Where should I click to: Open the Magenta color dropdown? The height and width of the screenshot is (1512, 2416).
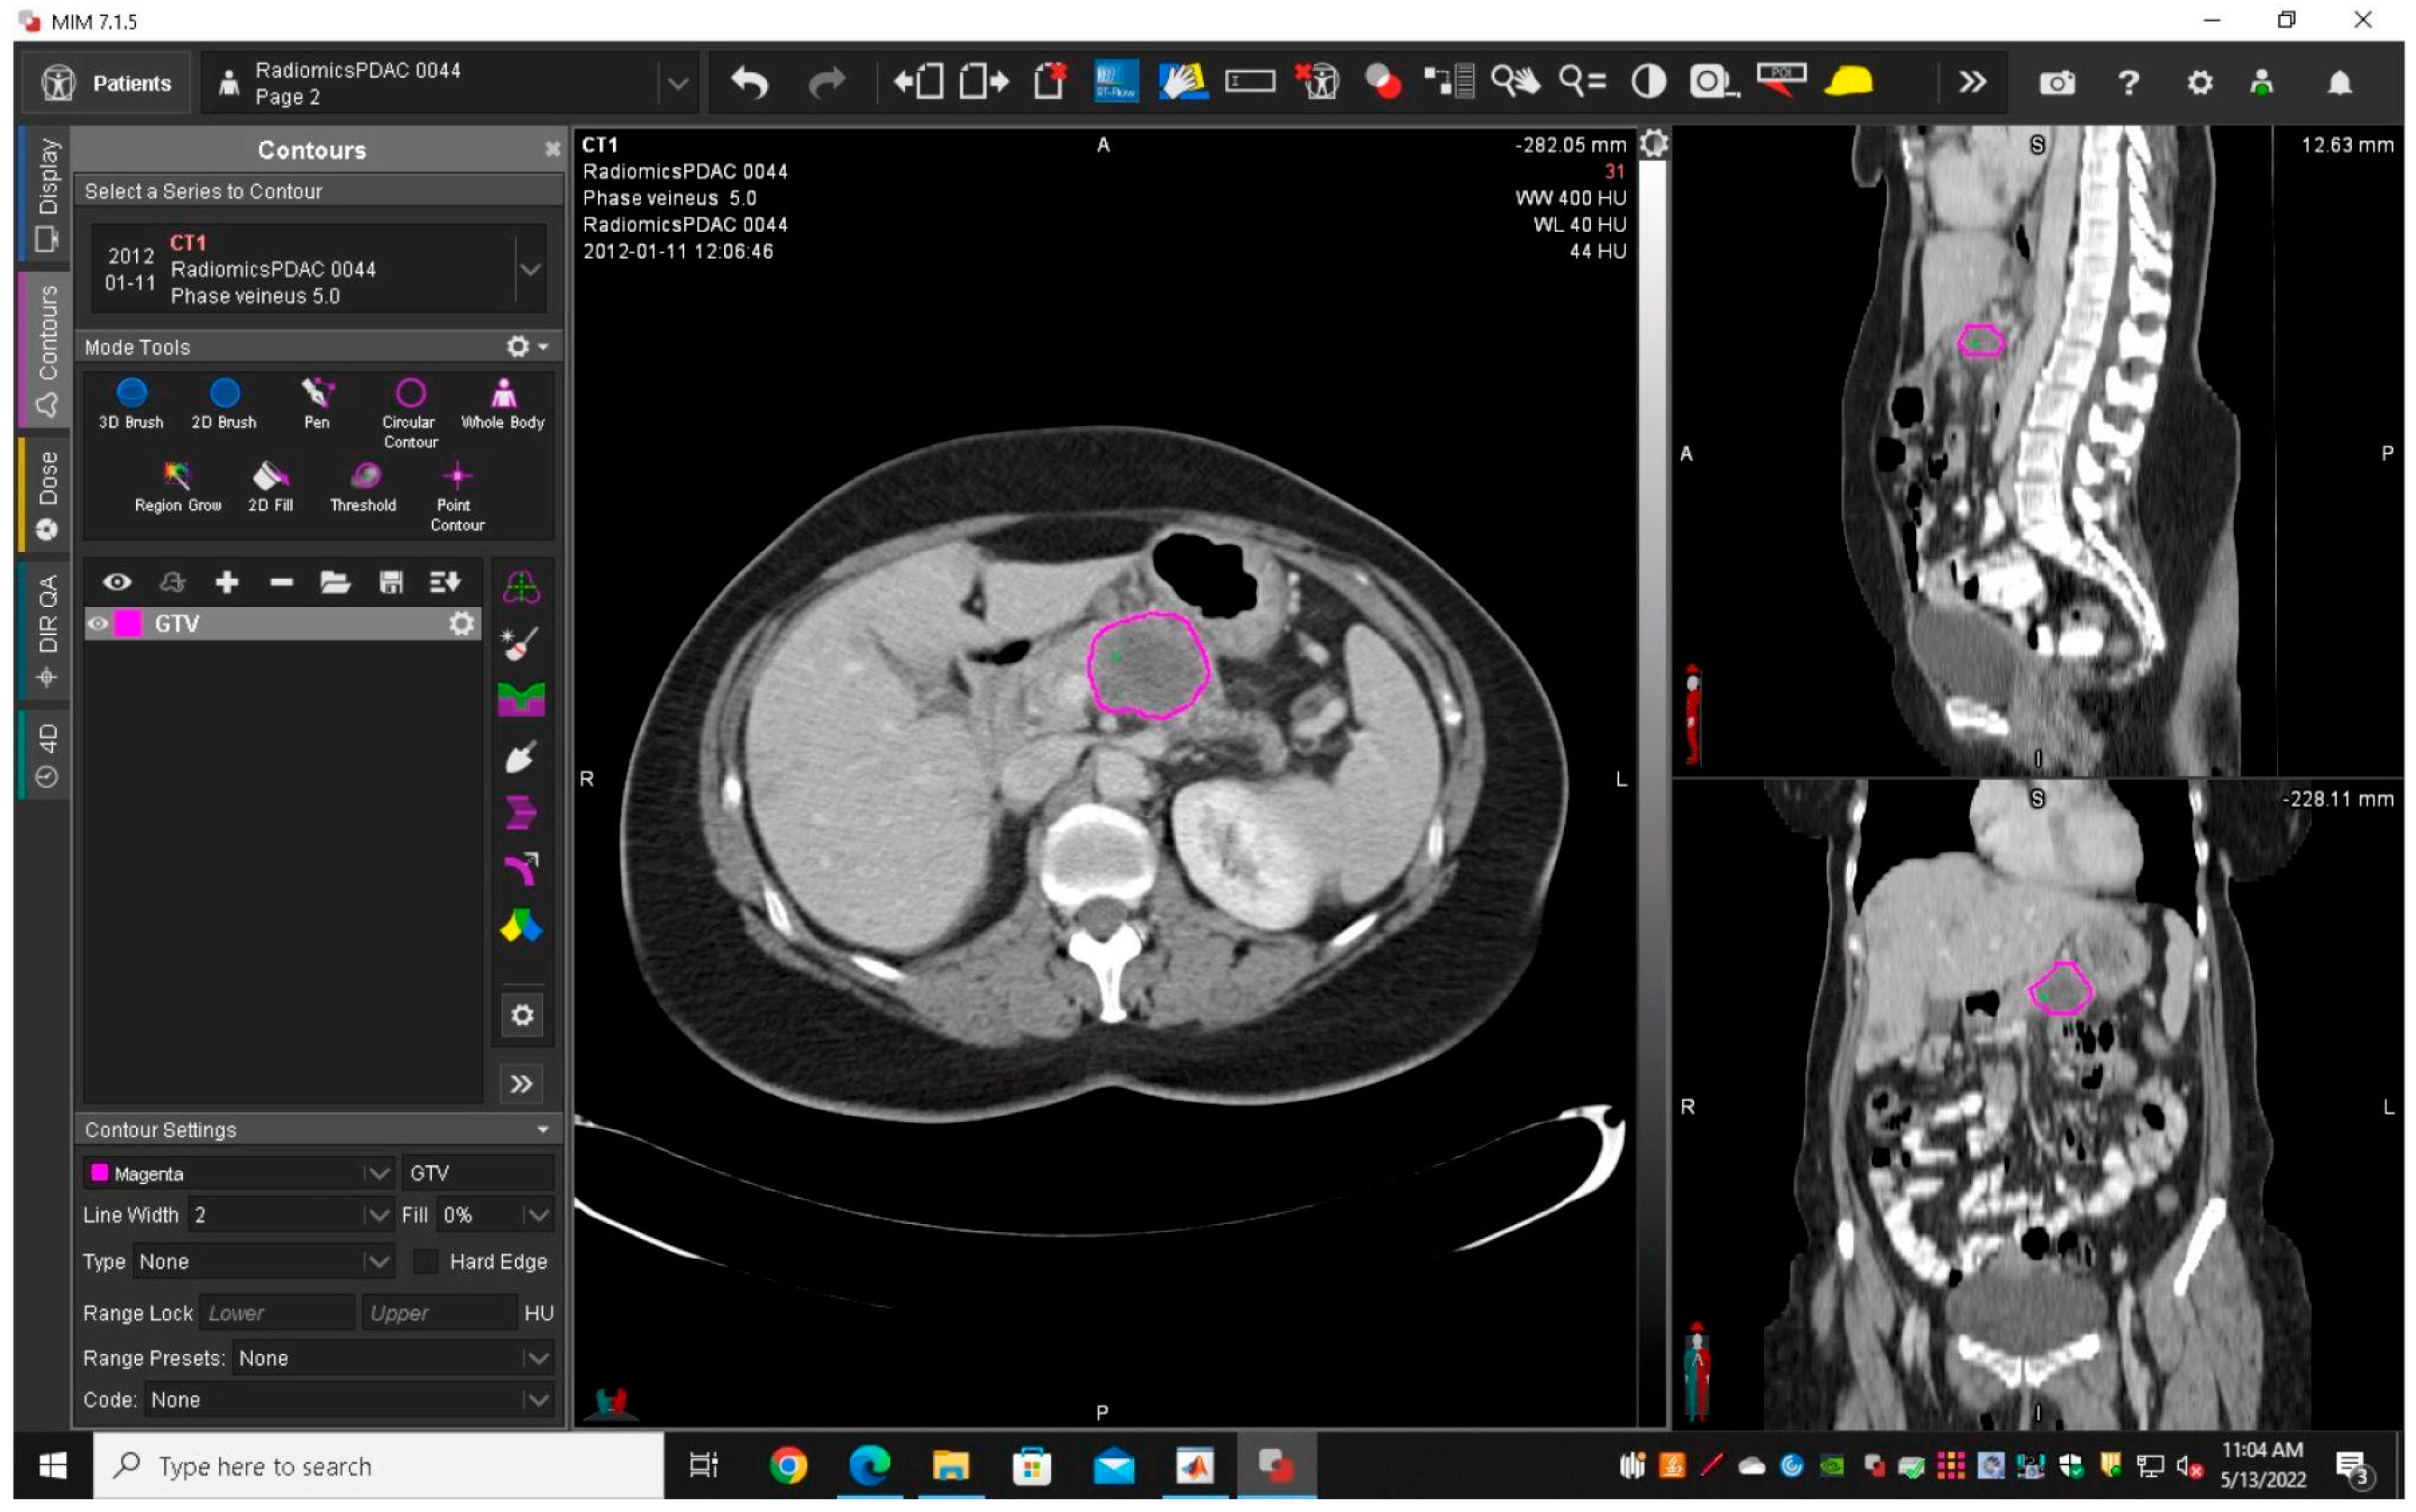click(x=377, y=1173)
